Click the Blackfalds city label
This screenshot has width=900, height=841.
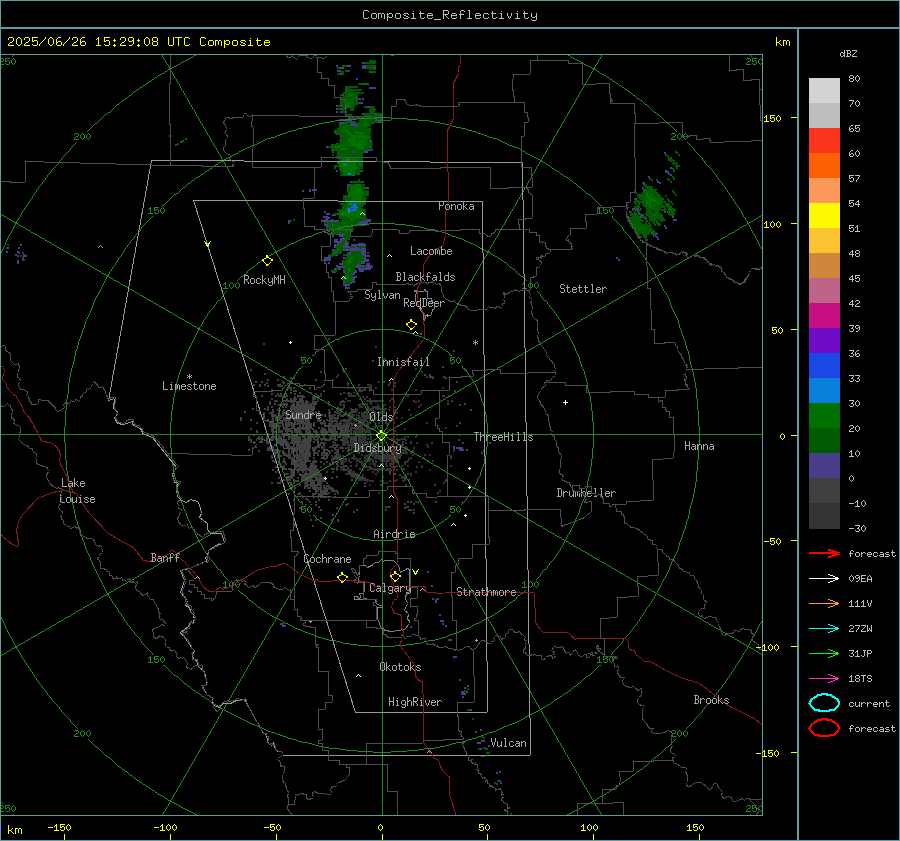tap(425, 277)
